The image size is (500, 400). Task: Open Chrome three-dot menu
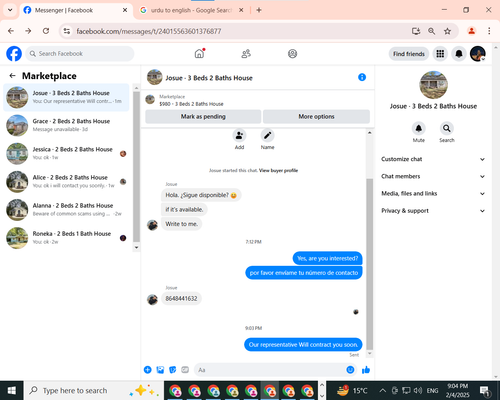[x=489, y=31]
